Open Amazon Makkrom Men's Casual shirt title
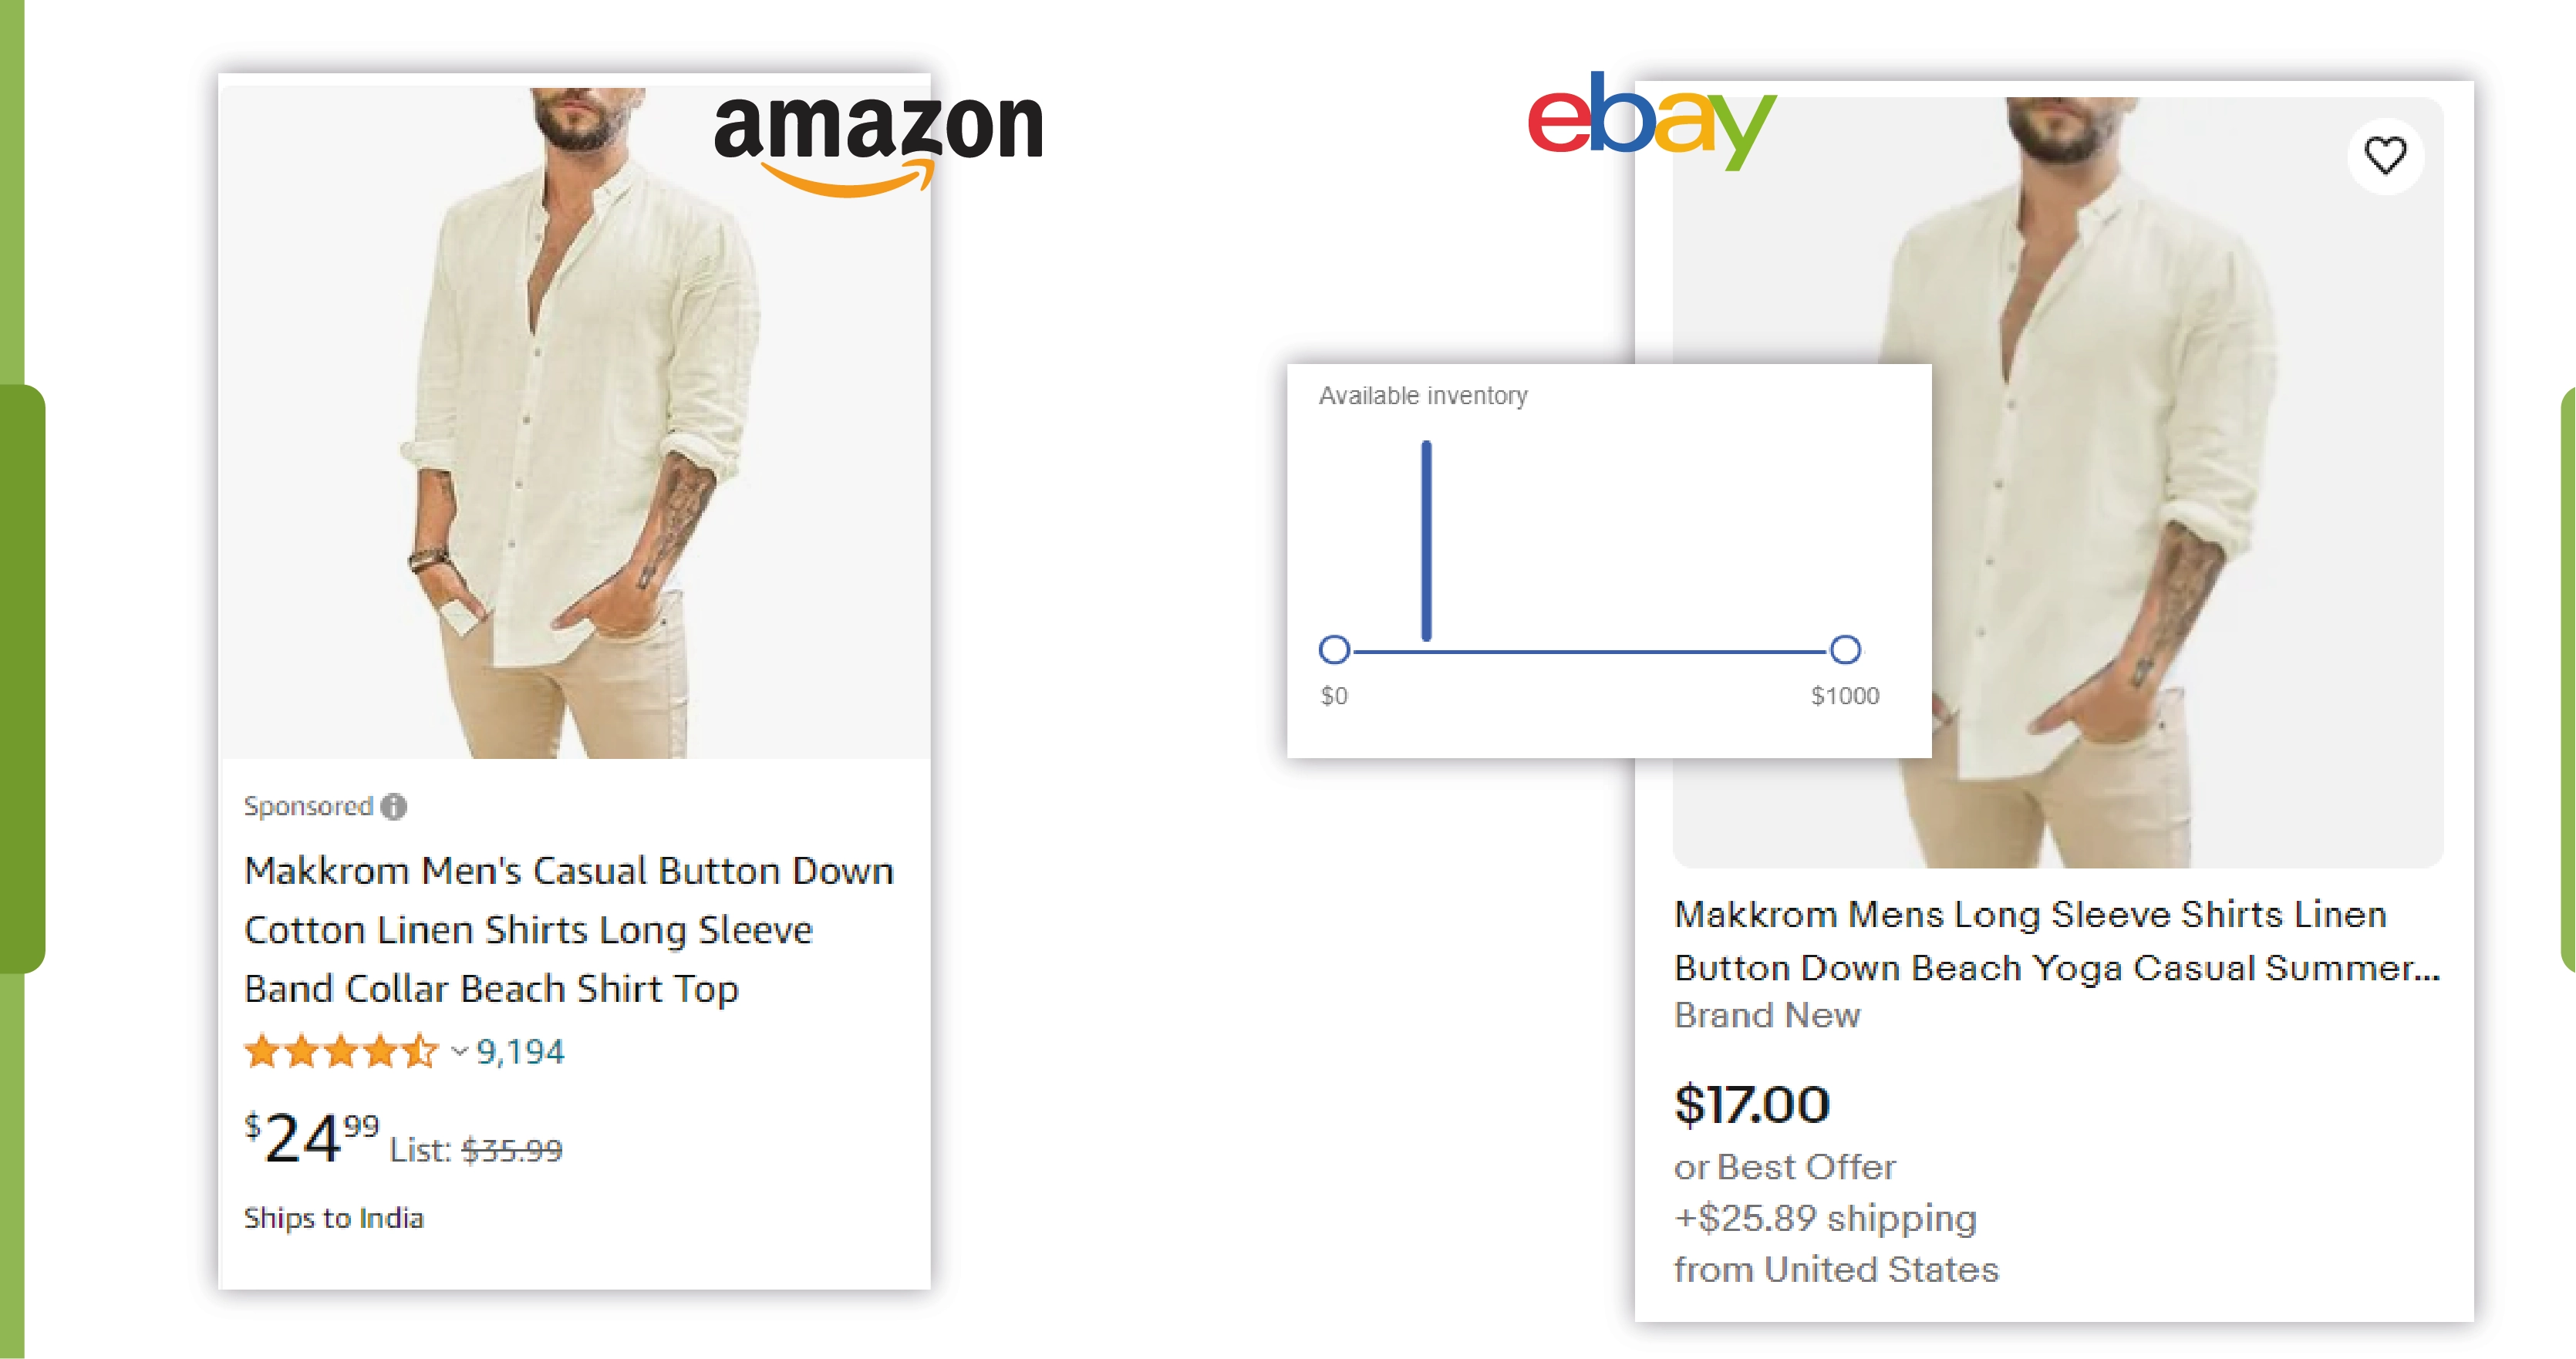The width and height of the screenshot is (2576, 1359). point(568,929)
